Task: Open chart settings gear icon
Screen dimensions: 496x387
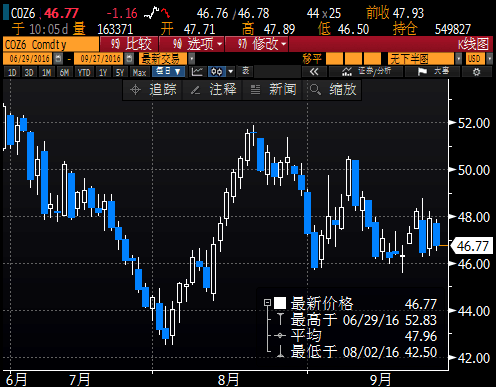Action: tap(477, 72)
